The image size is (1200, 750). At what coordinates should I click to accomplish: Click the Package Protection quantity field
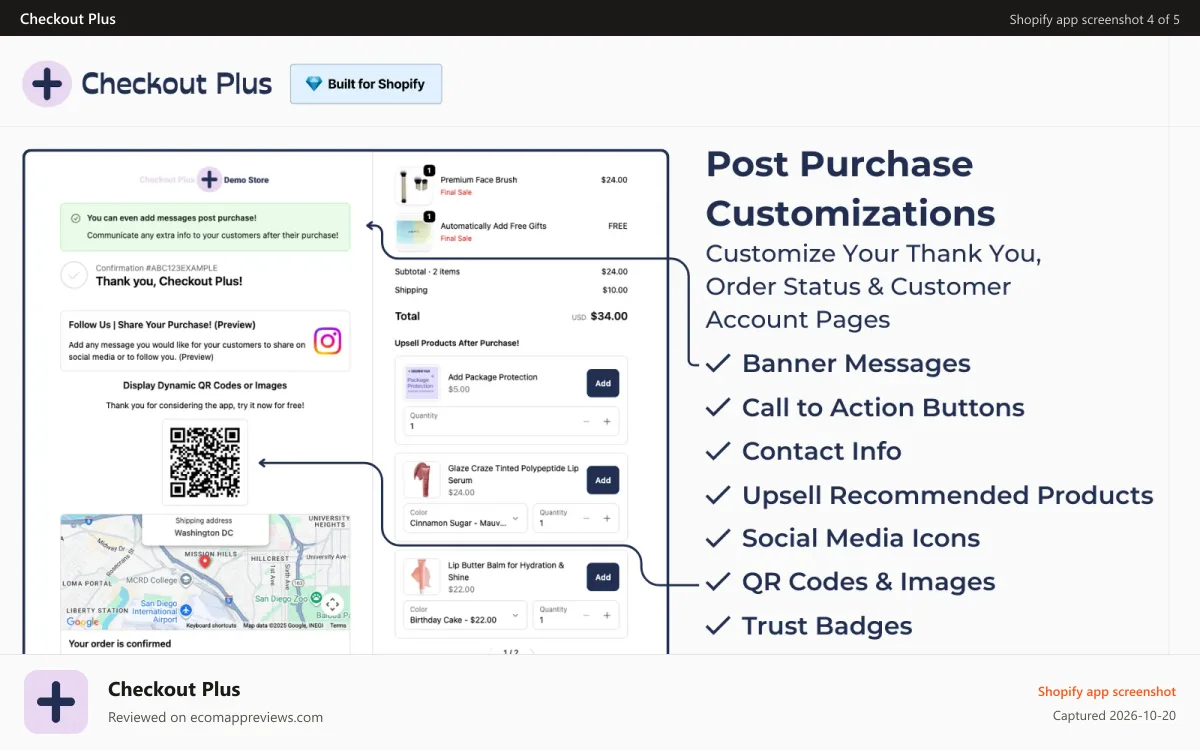511,421
